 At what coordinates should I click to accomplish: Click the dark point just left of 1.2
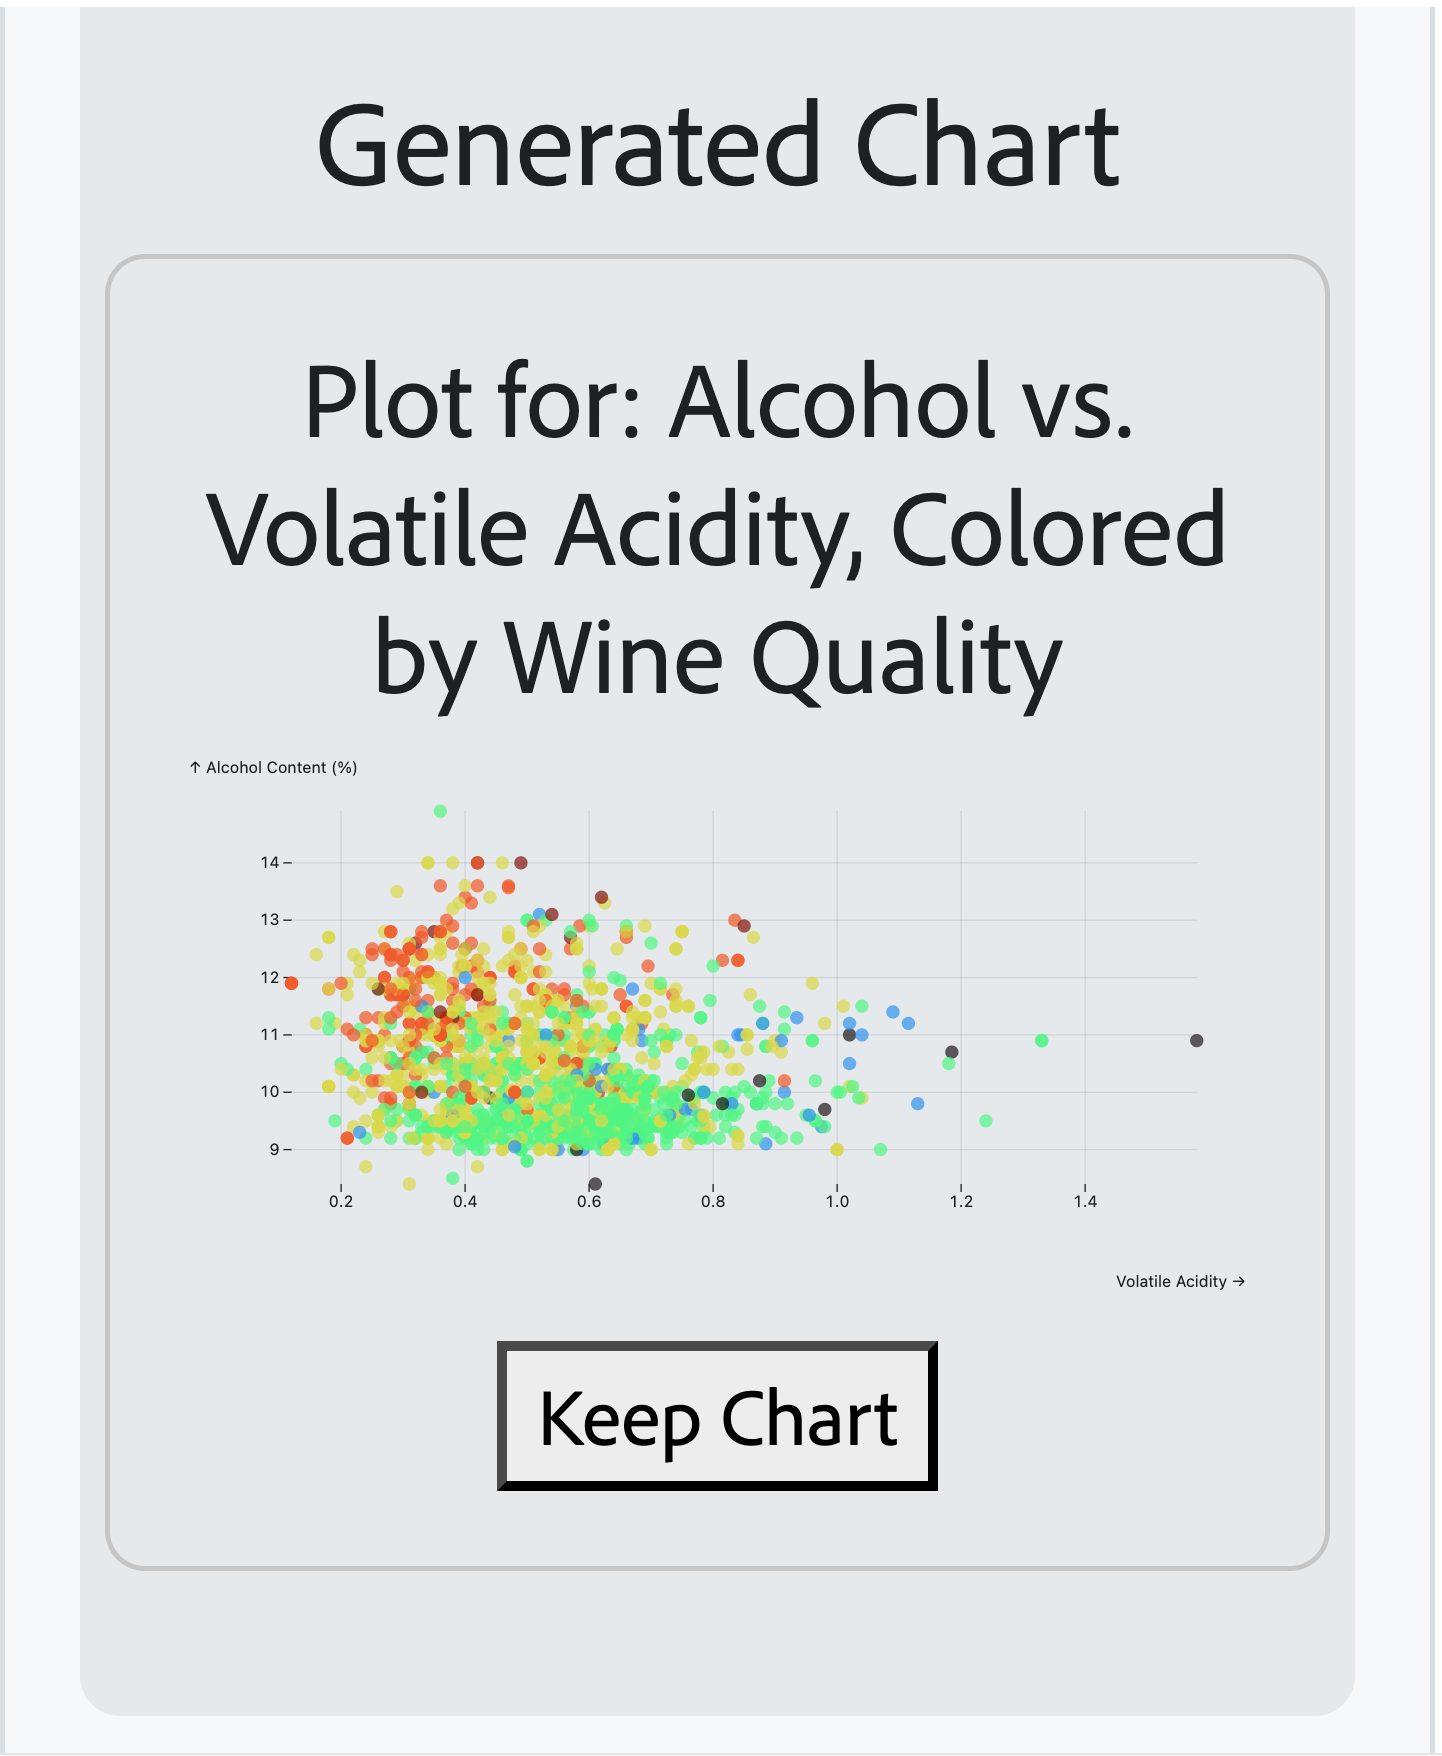[952, 1052]
